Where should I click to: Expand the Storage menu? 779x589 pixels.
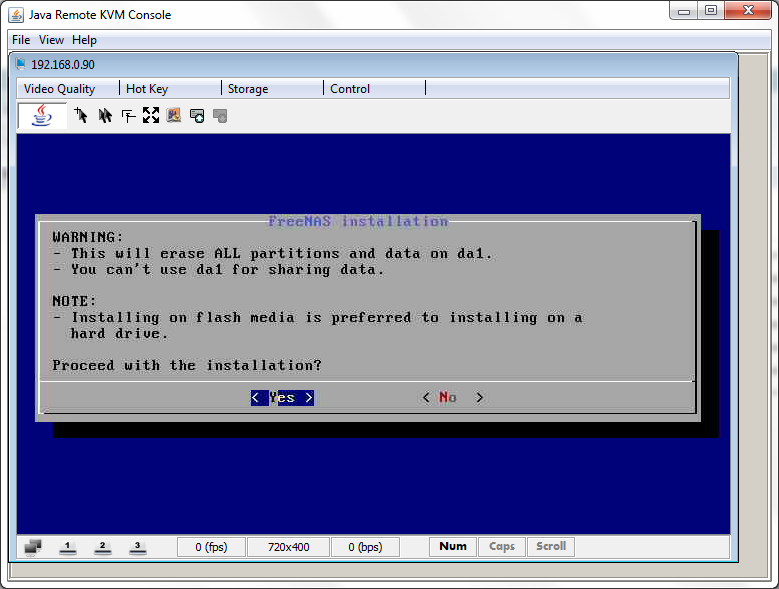pos(248,89)
